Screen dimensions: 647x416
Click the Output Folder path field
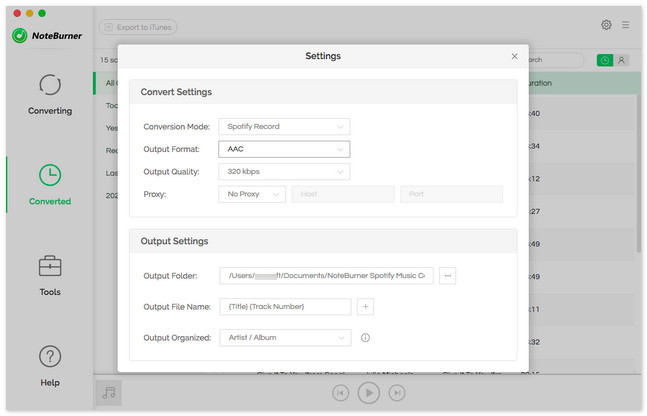(x=326, y=276)
